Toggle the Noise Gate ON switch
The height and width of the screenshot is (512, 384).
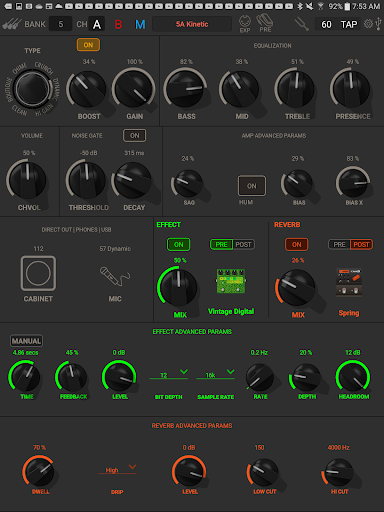135,135
